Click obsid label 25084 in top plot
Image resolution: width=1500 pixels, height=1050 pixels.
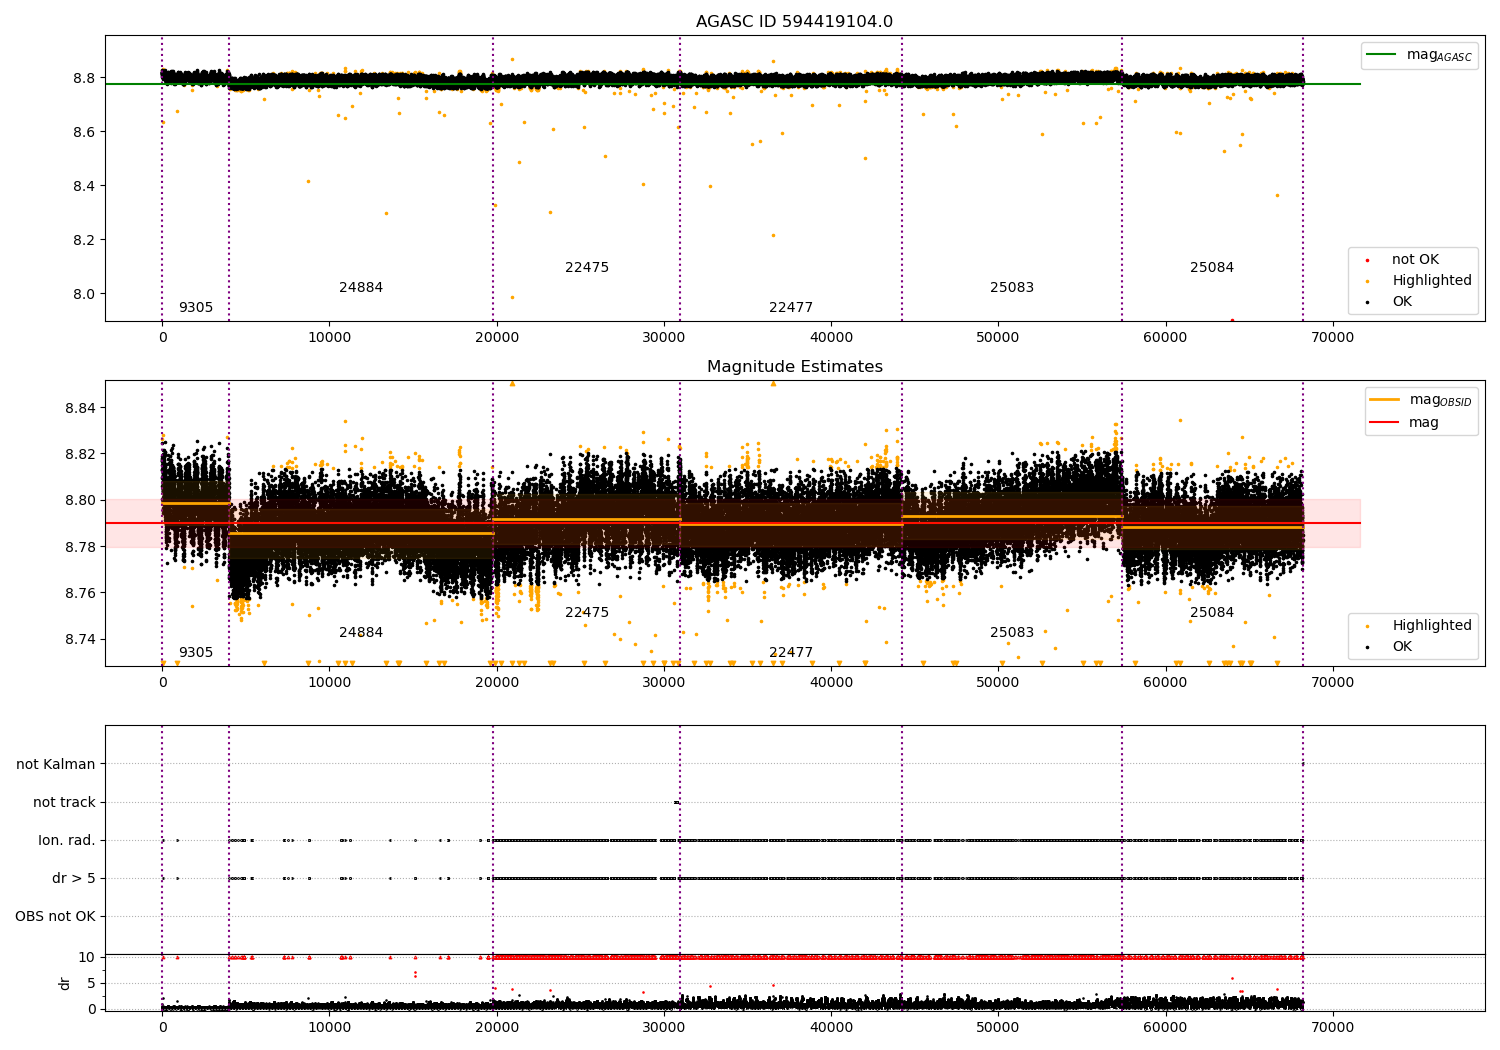tap(1212, 268)
